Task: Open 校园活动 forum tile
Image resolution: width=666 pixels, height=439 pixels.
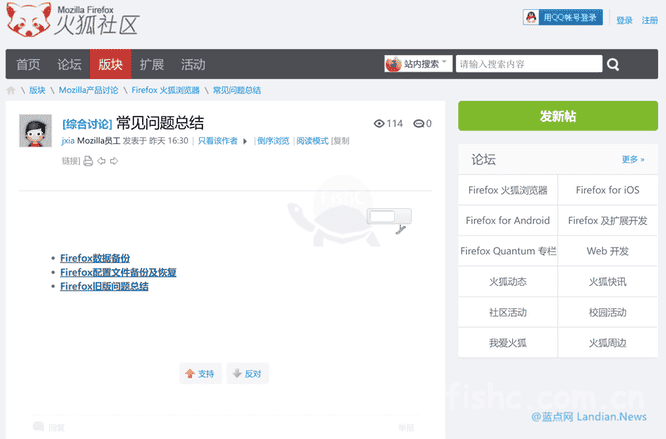Action: [607, 312]
